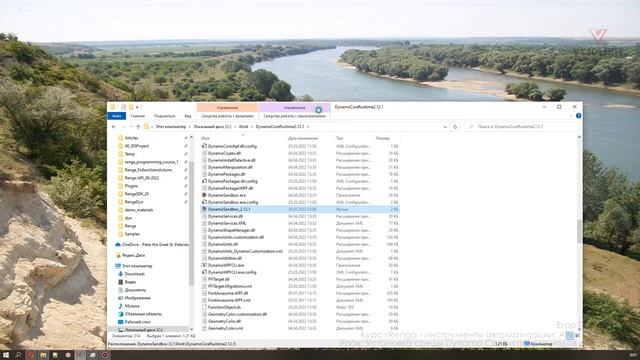Screen dimensions: 640x360
Task: Open Средства работы с ярлыками tab
Action: [x=227, y=116]
